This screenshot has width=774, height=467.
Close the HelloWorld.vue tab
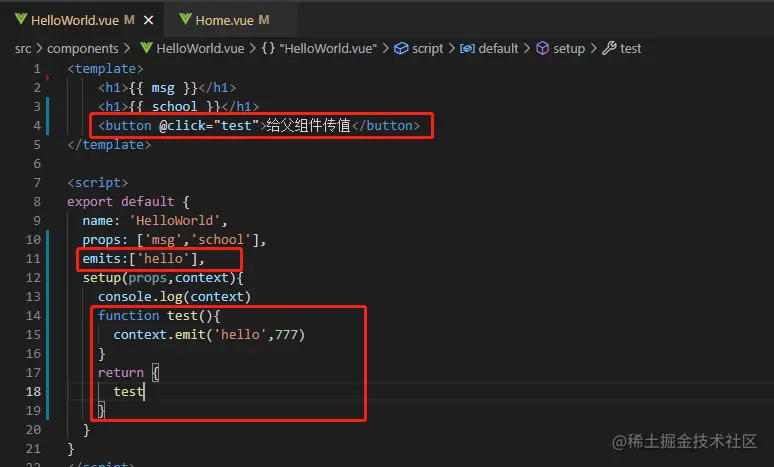[149, 20]
